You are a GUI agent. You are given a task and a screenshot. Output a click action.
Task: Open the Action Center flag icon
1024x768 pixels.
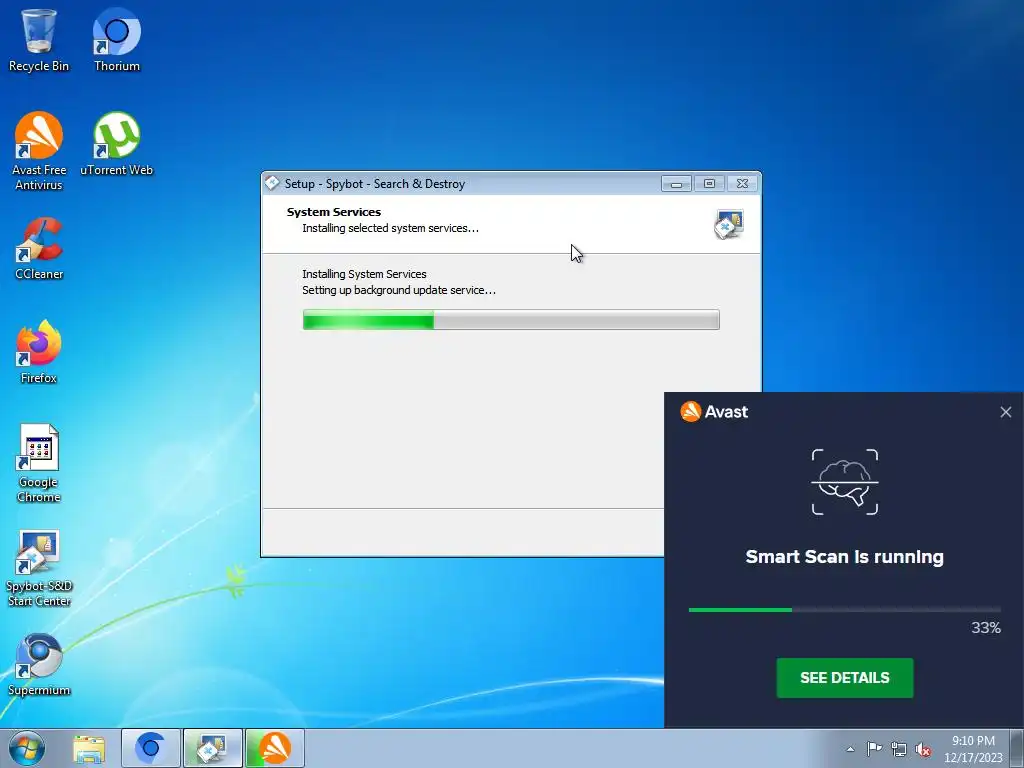pos(874,749)
